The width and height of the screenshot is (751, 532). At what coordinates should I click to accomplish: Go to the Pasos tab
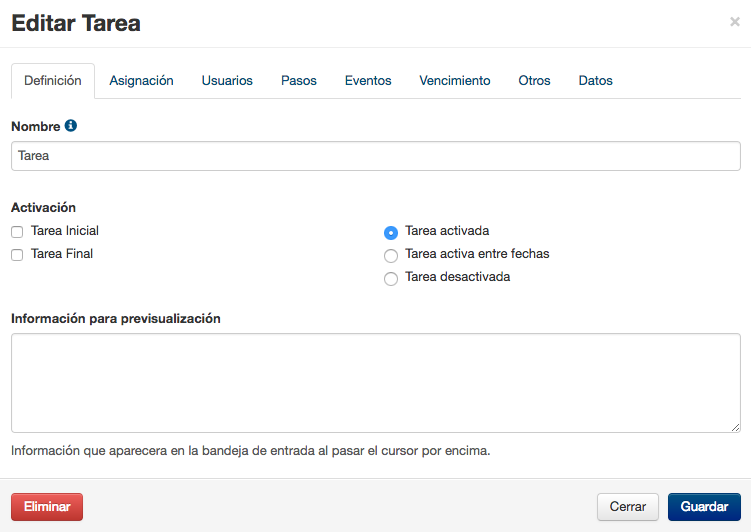point(298,80)
